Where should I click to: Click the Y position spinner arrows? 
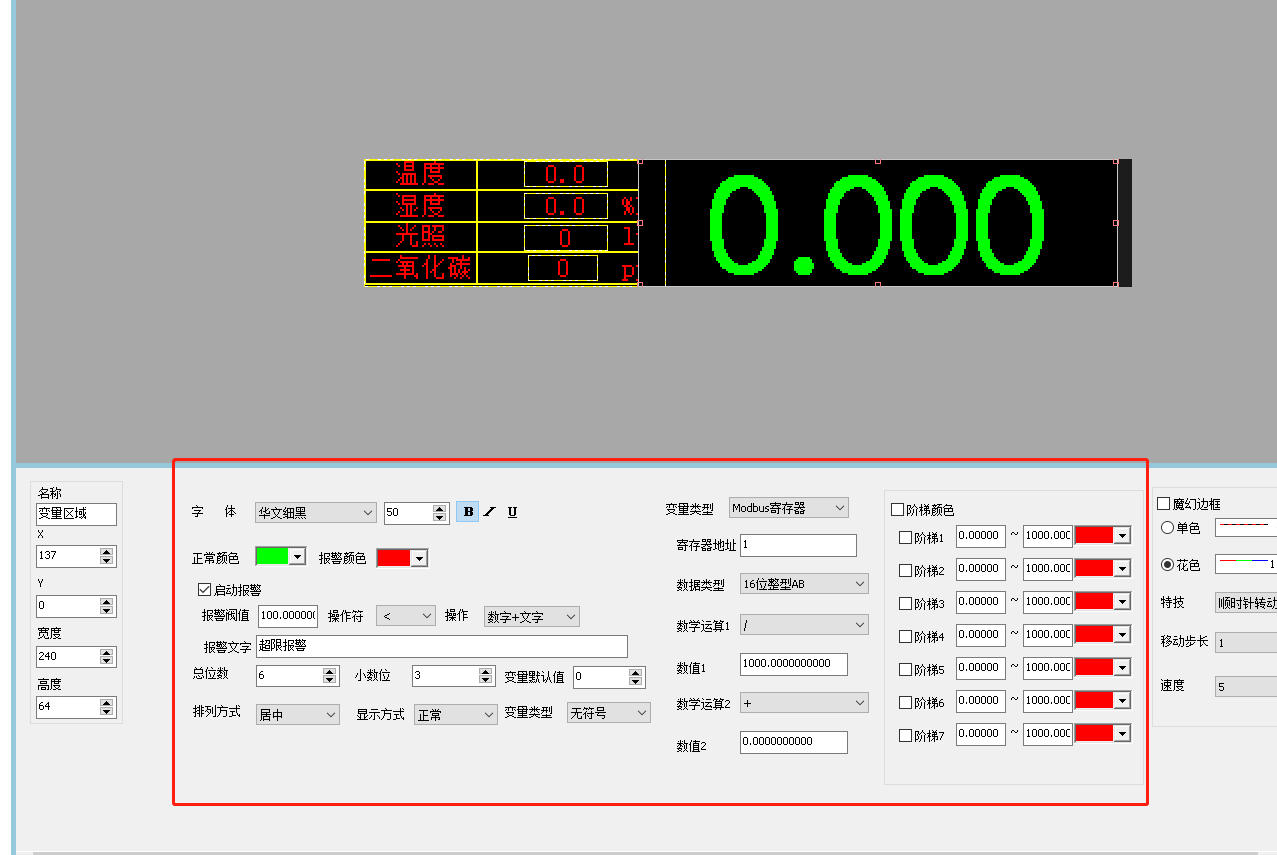click(x=107, y=606)
